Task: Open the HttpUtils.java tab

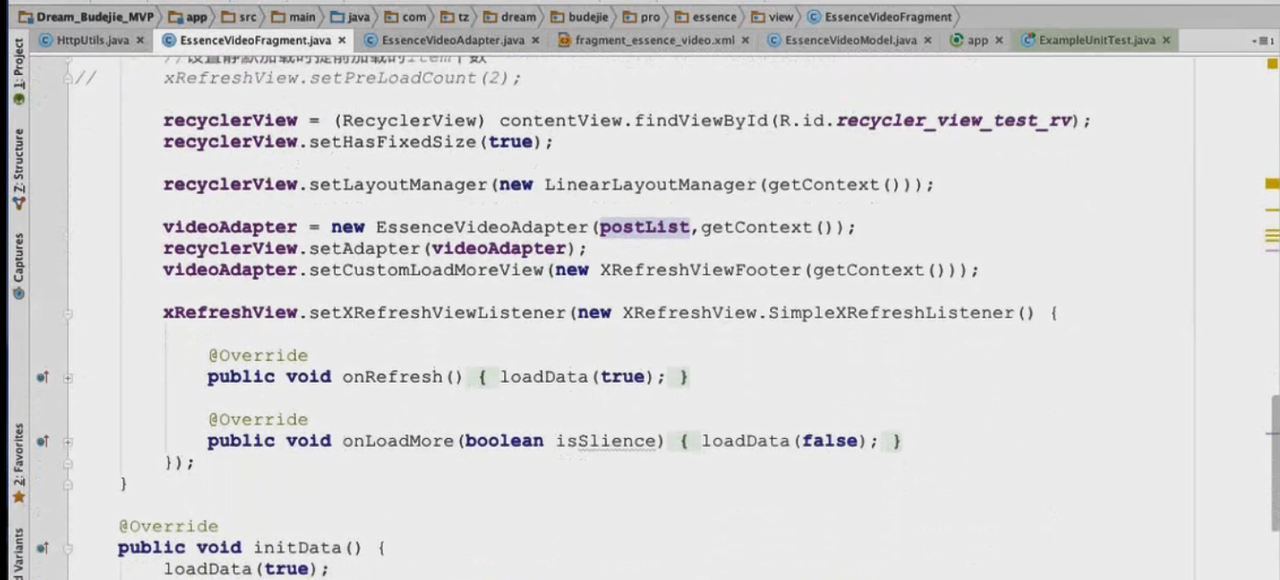Action: (x=91, y=40)
